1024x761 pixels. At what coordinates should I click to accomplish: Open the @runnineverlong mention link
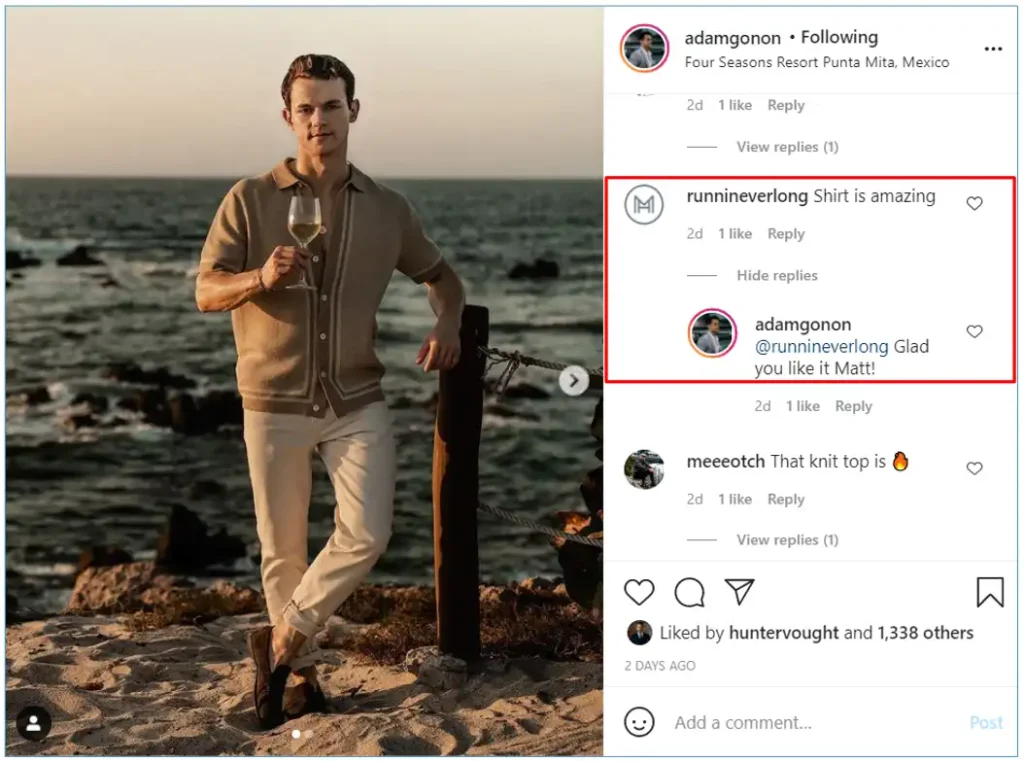(821, 346)
